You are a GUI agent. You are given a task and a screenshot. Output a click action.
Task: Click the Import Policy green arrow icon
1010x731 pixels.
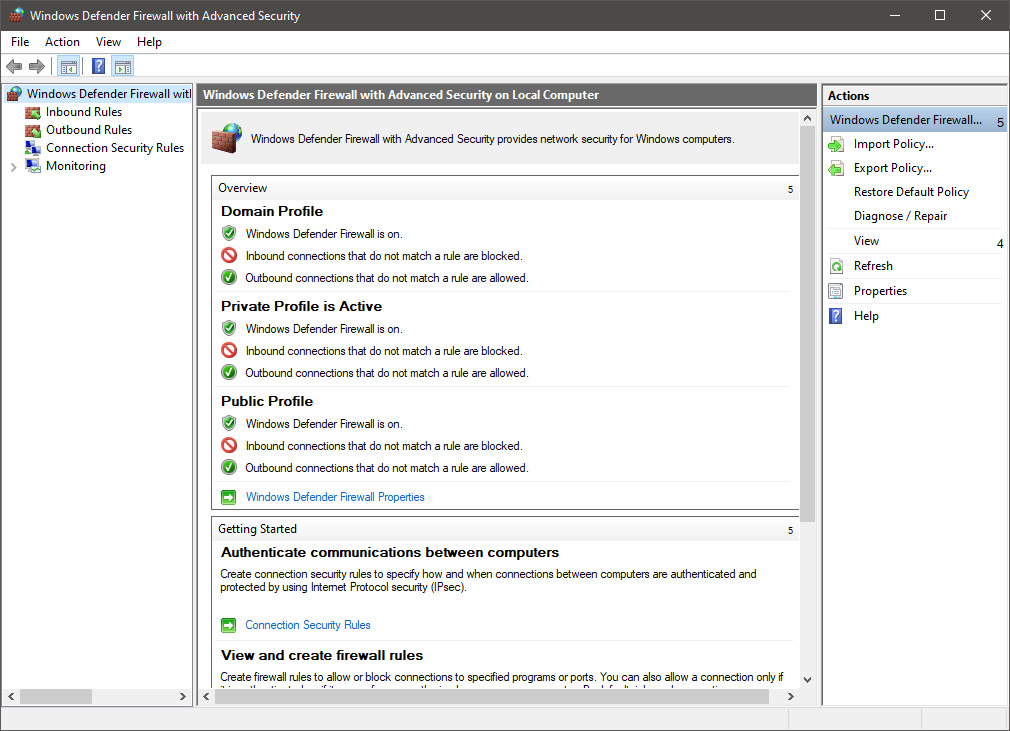click(836, 144)
